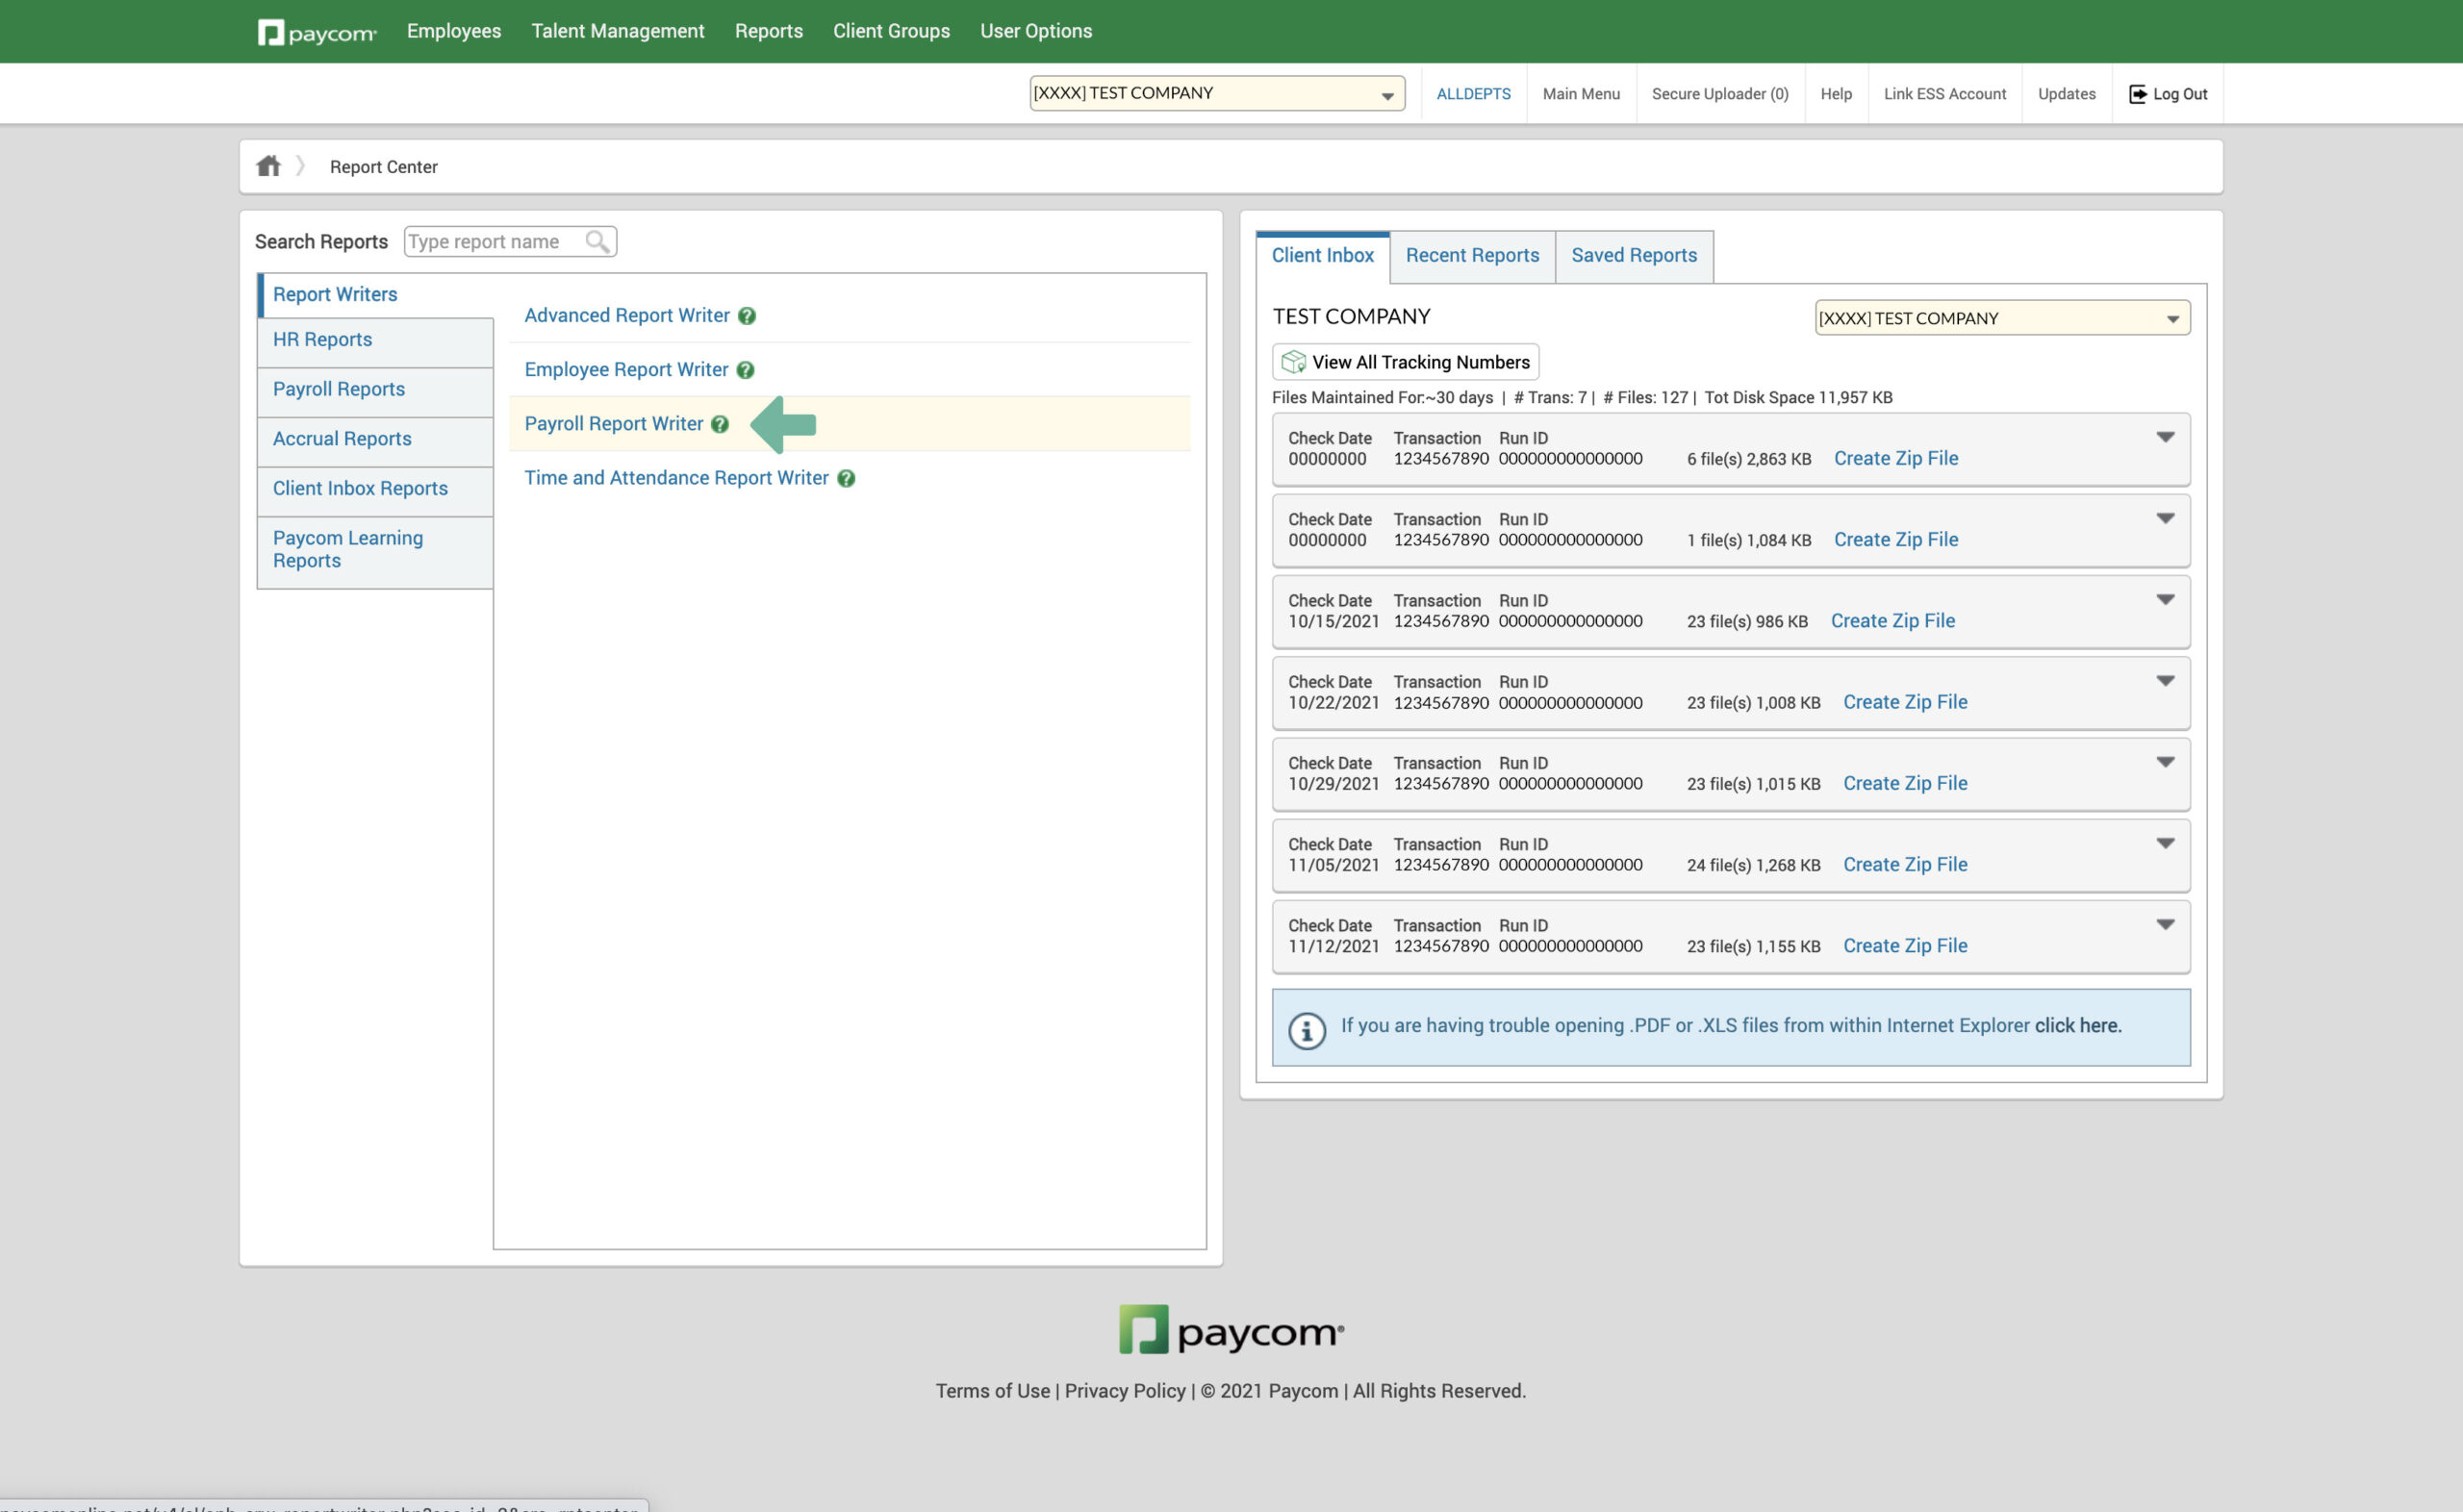Open Time and Attendance Report Writer

click(x=676, y=478)
